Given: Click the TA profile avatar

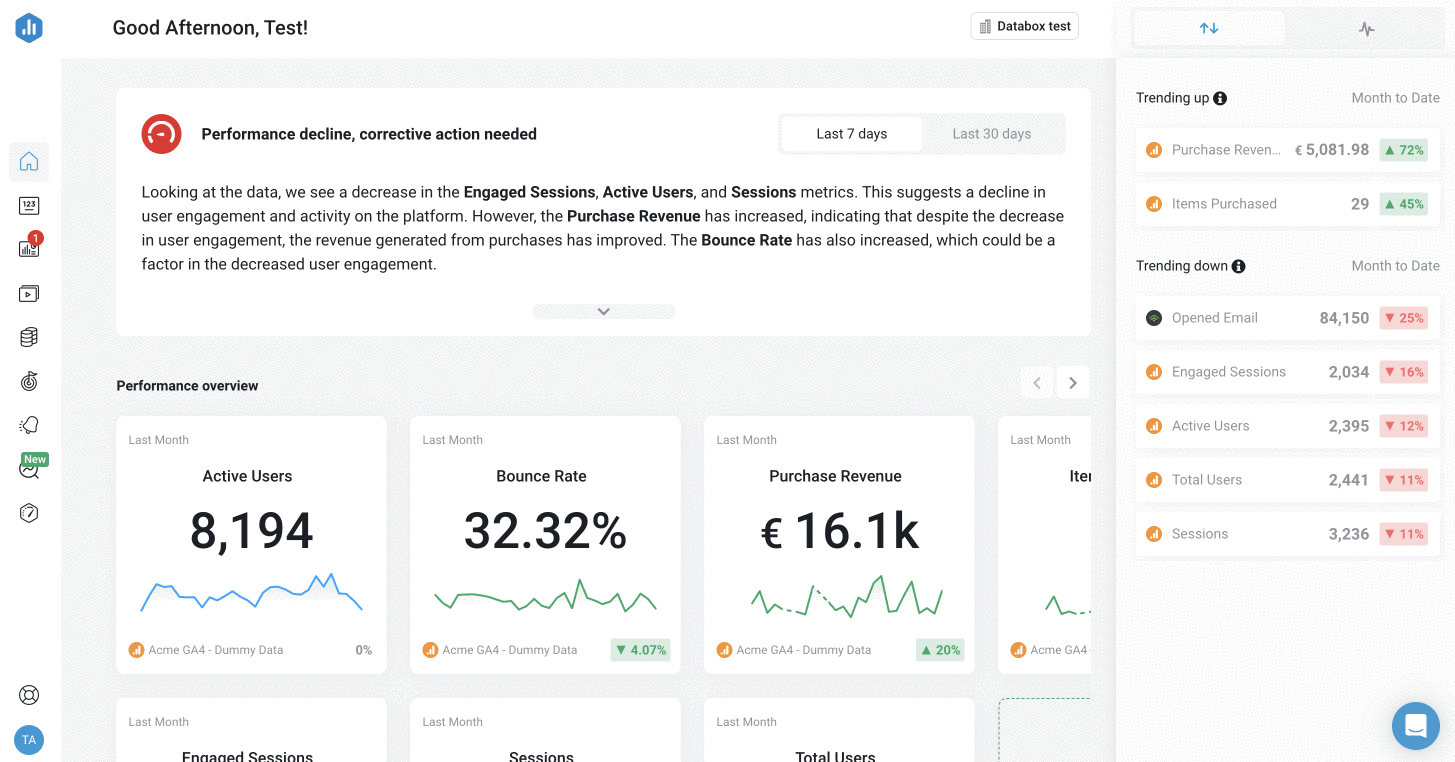Looking at the screenshot, I should 29,740.
